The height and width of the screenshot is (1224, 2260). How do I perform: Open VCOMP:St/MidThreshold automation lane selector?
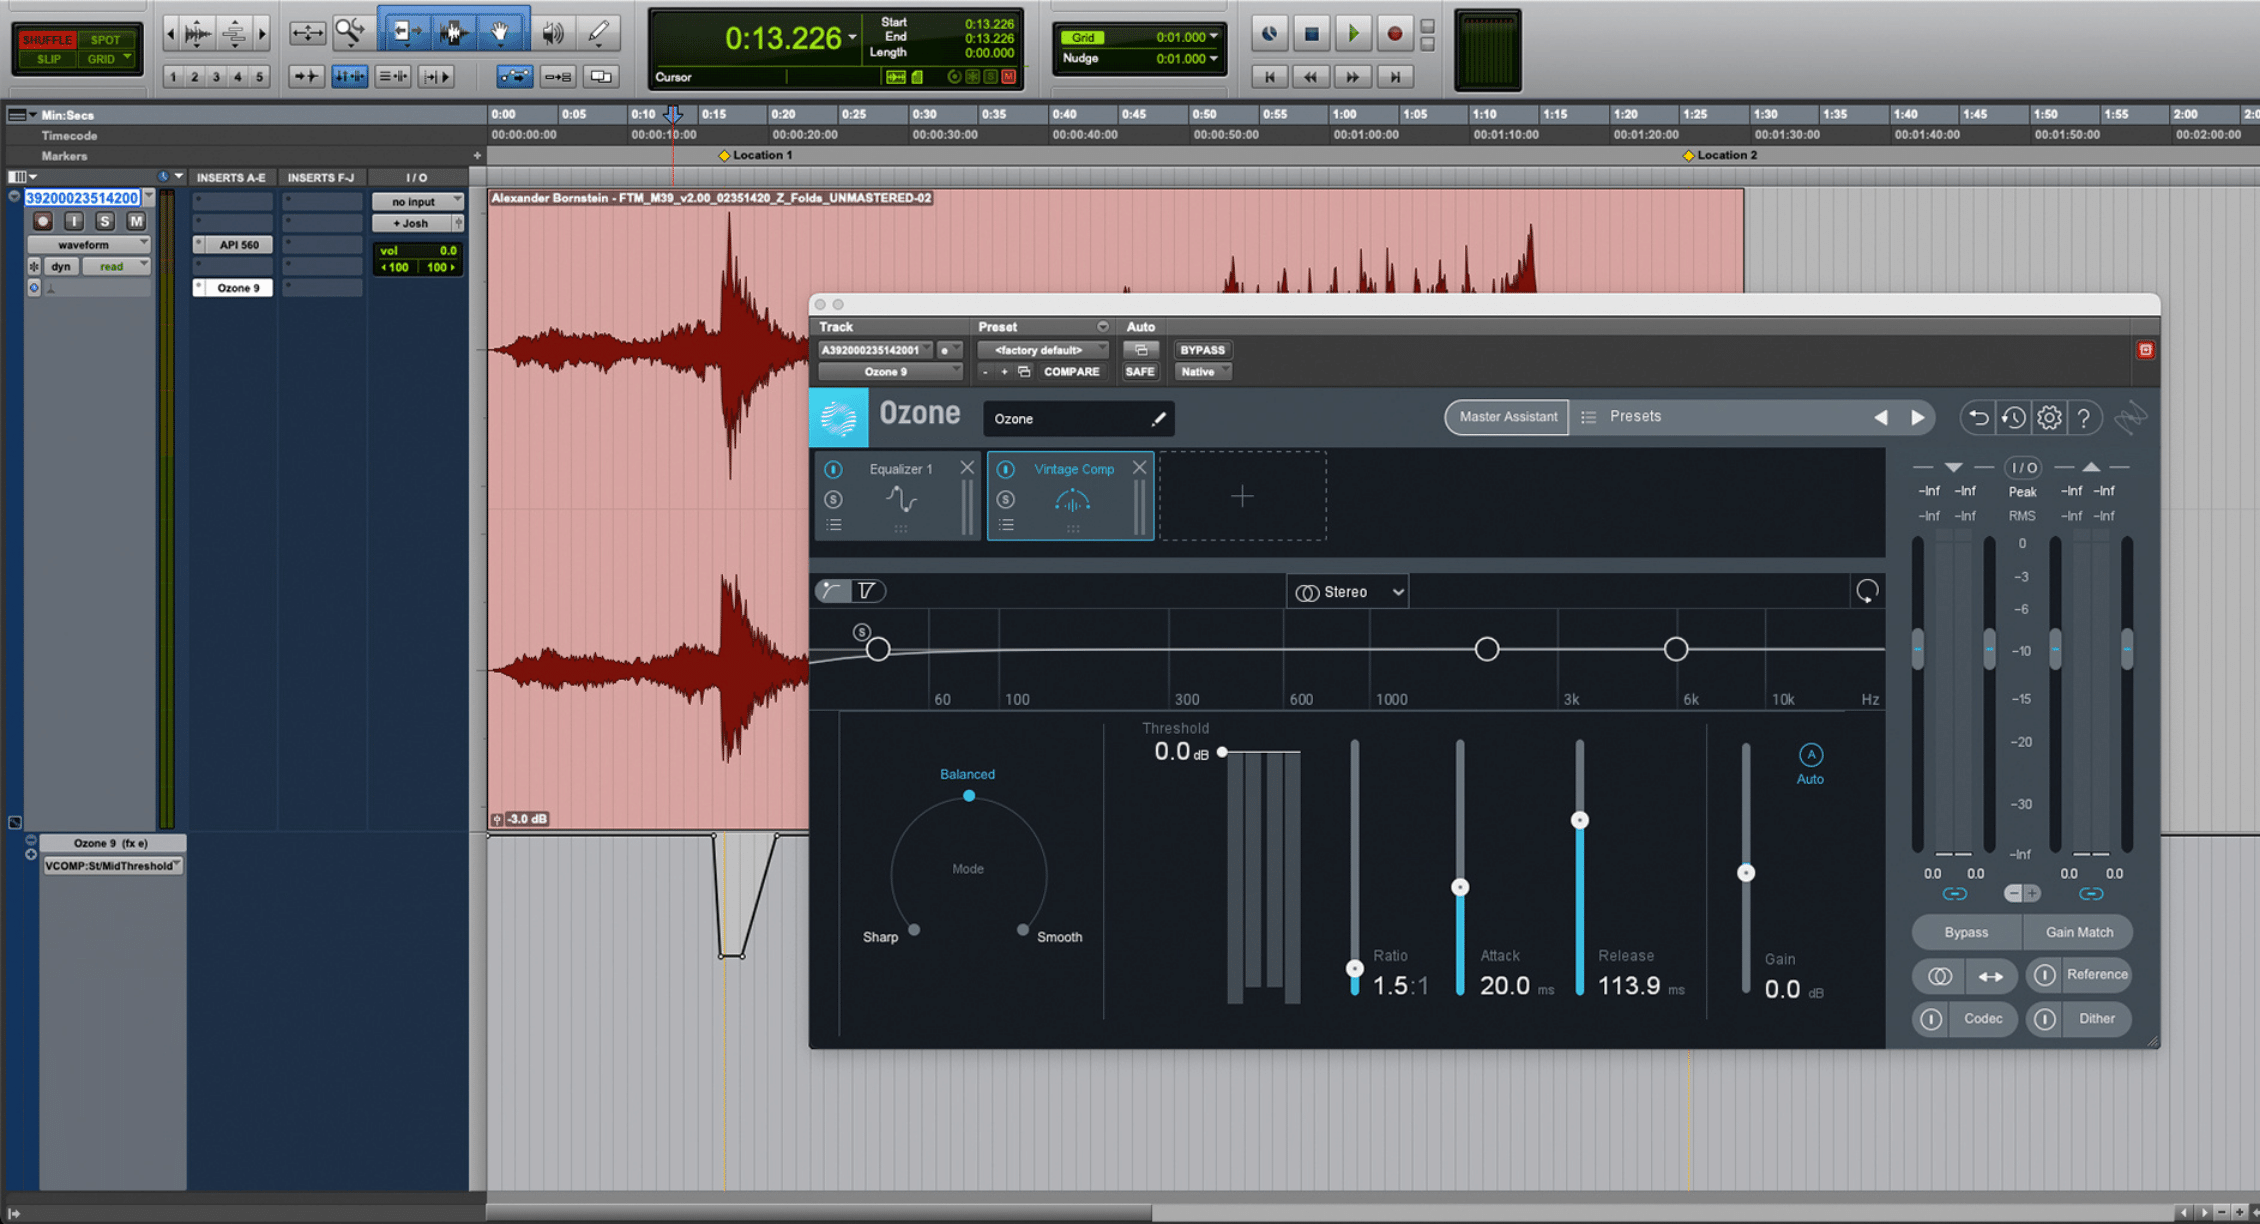coord(112,866)
